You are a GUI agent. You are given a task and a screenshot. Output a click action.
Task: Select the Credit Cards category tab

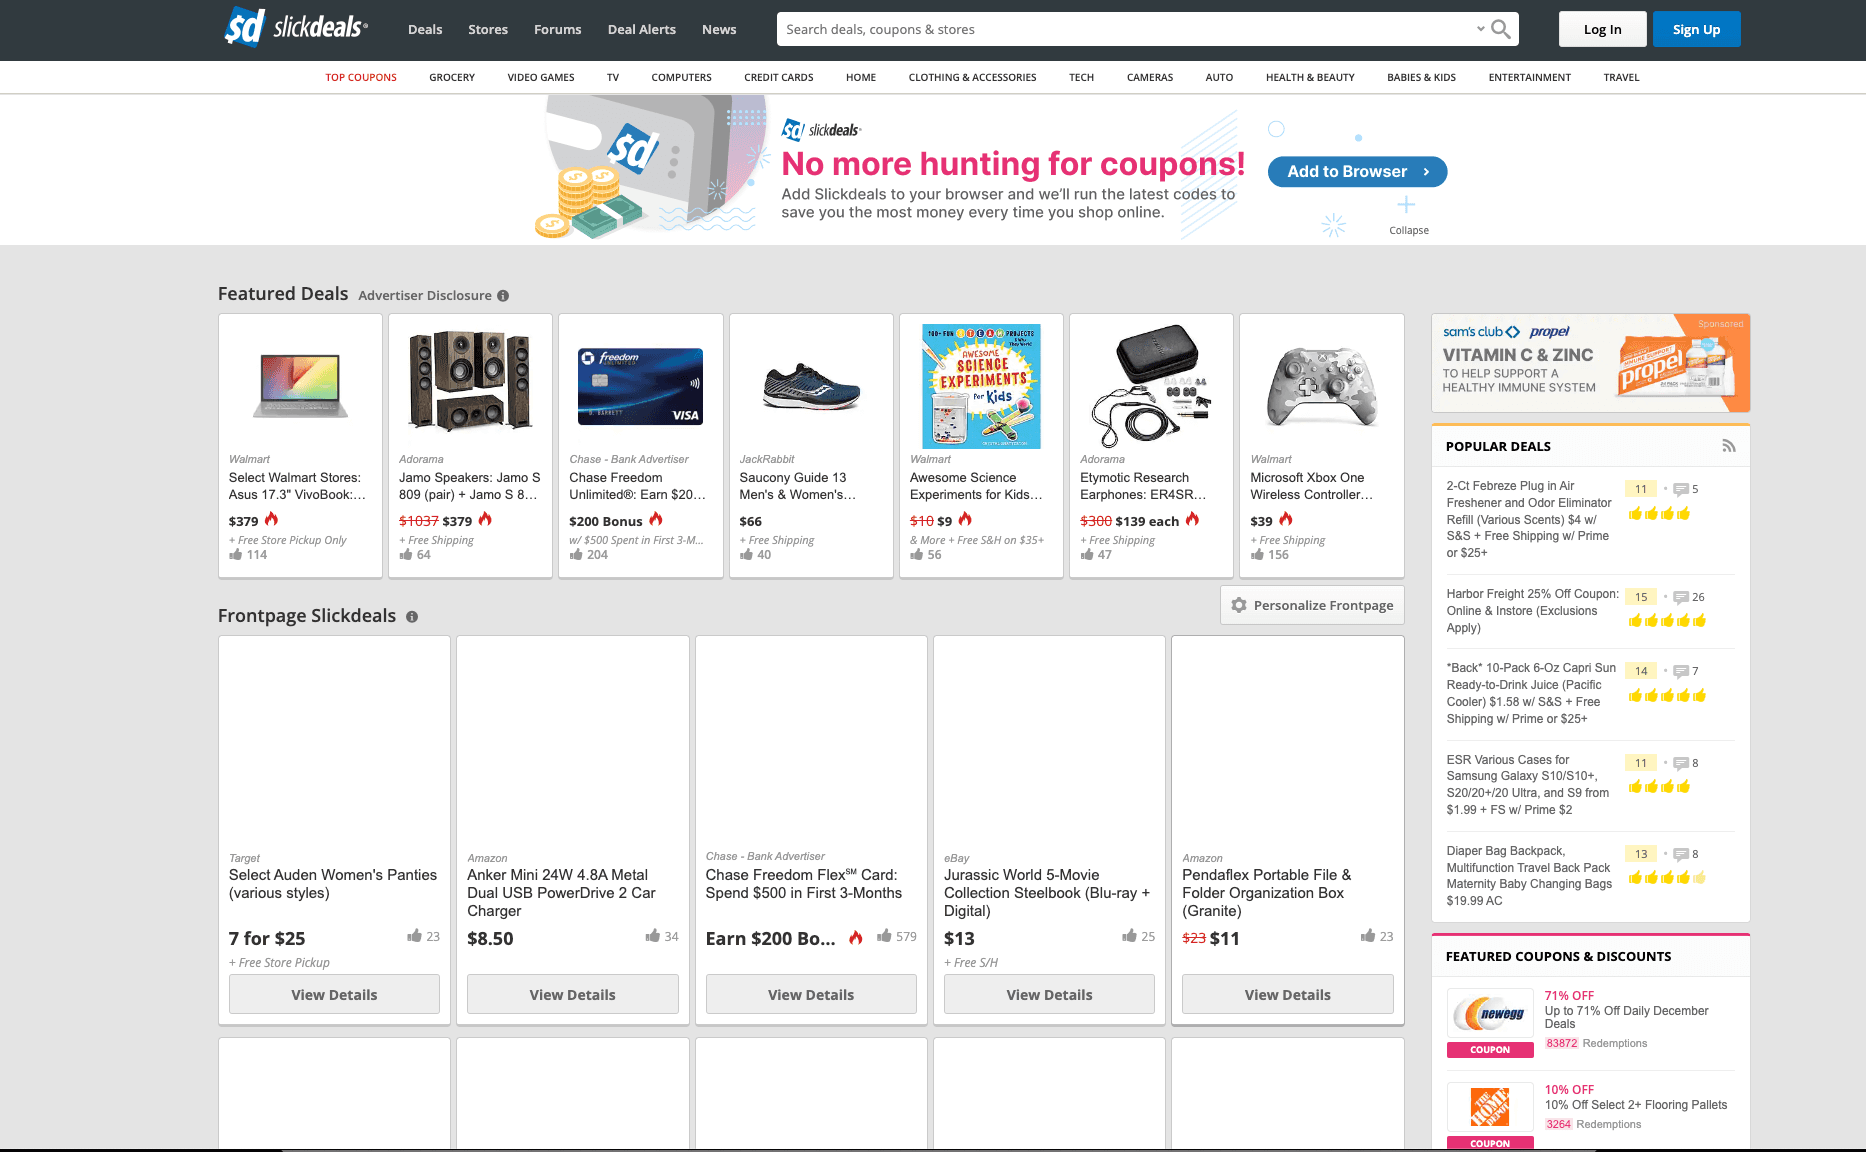pyautogui.click(x=779, y=77)
